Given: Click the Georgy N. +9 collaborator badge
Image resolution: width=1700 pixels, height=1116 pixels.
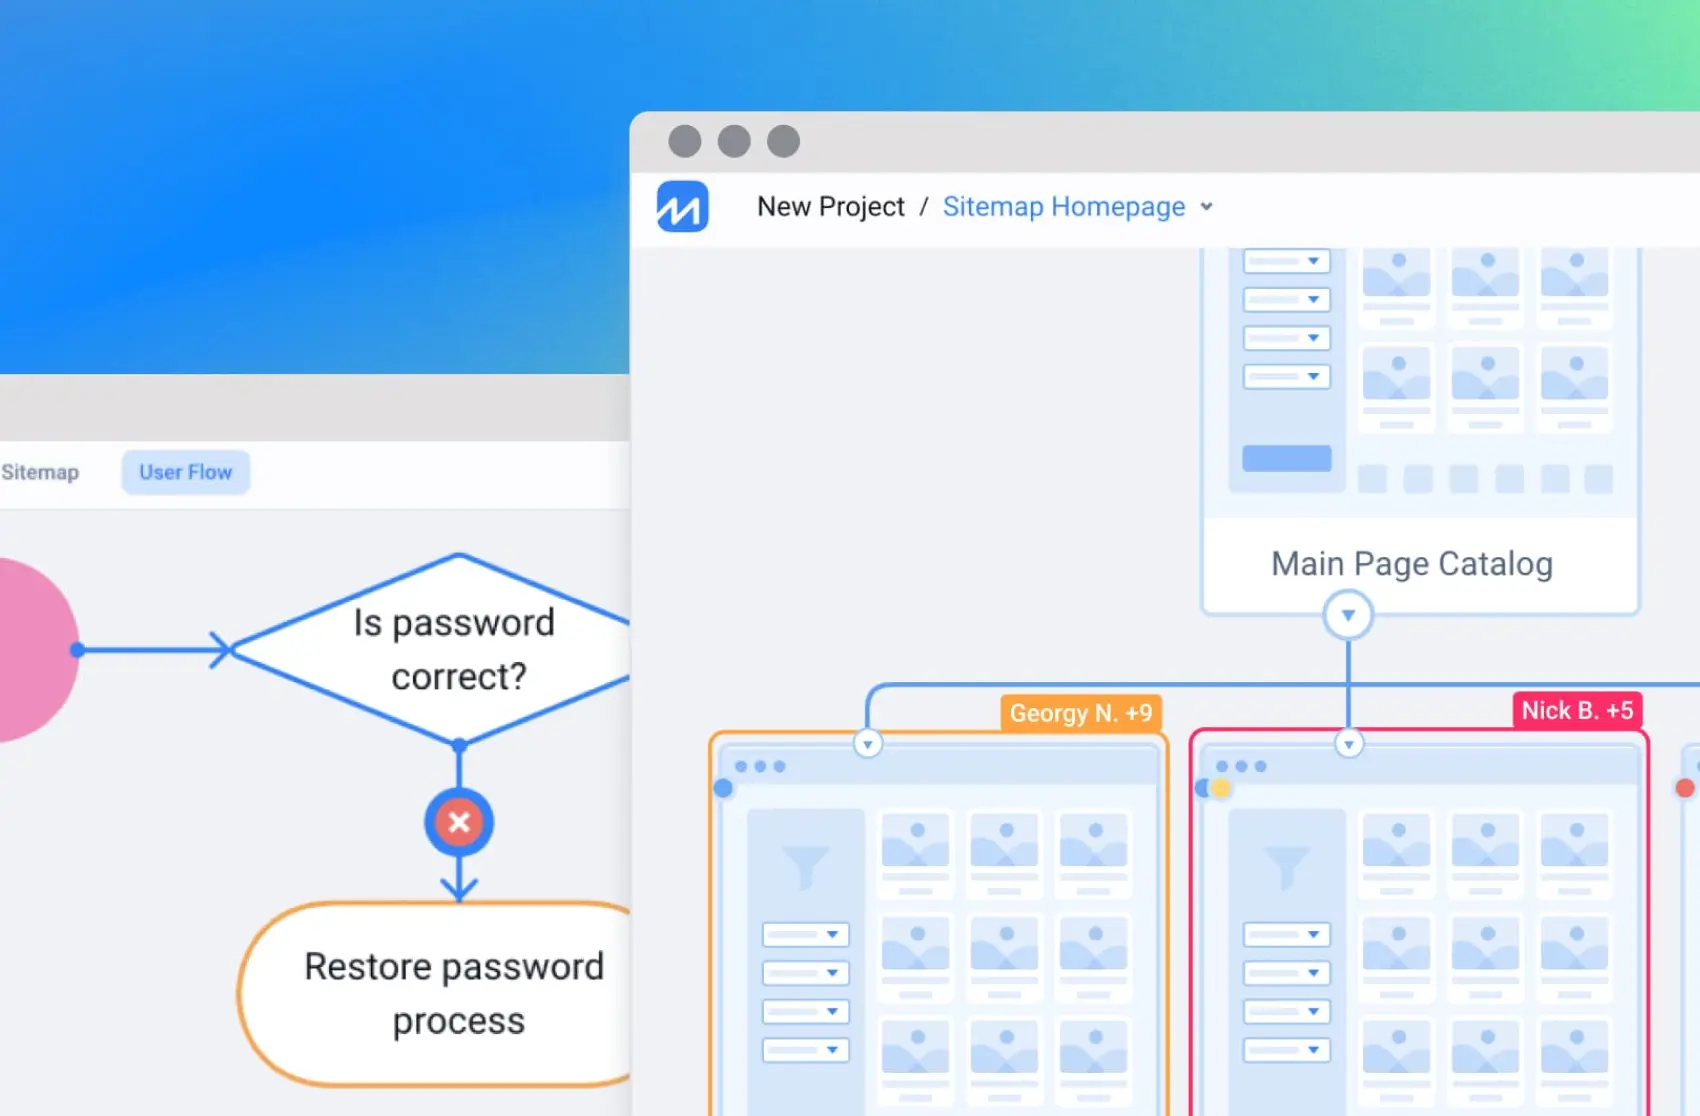Looking at the screenshot, I should (1080, 713).
